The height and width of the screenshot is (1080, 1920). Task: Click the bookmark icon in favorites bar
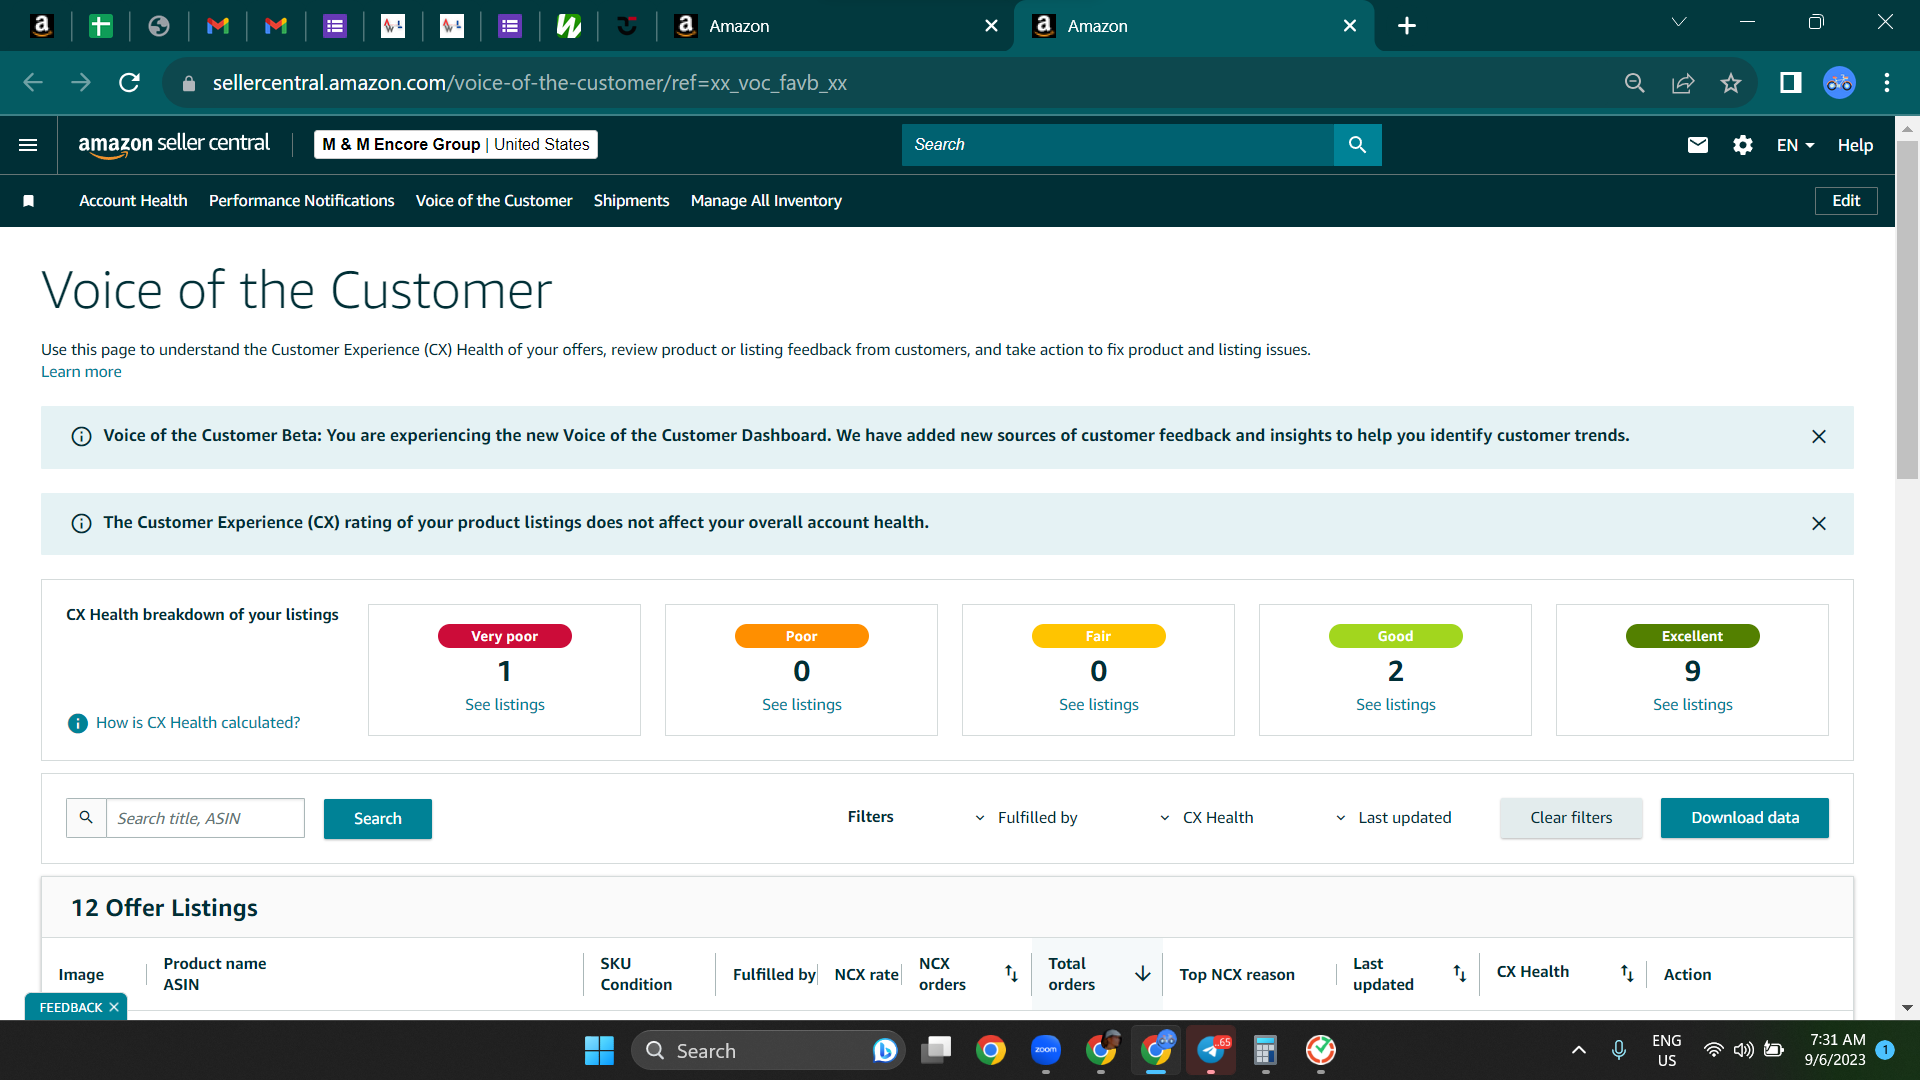[29, 201]
